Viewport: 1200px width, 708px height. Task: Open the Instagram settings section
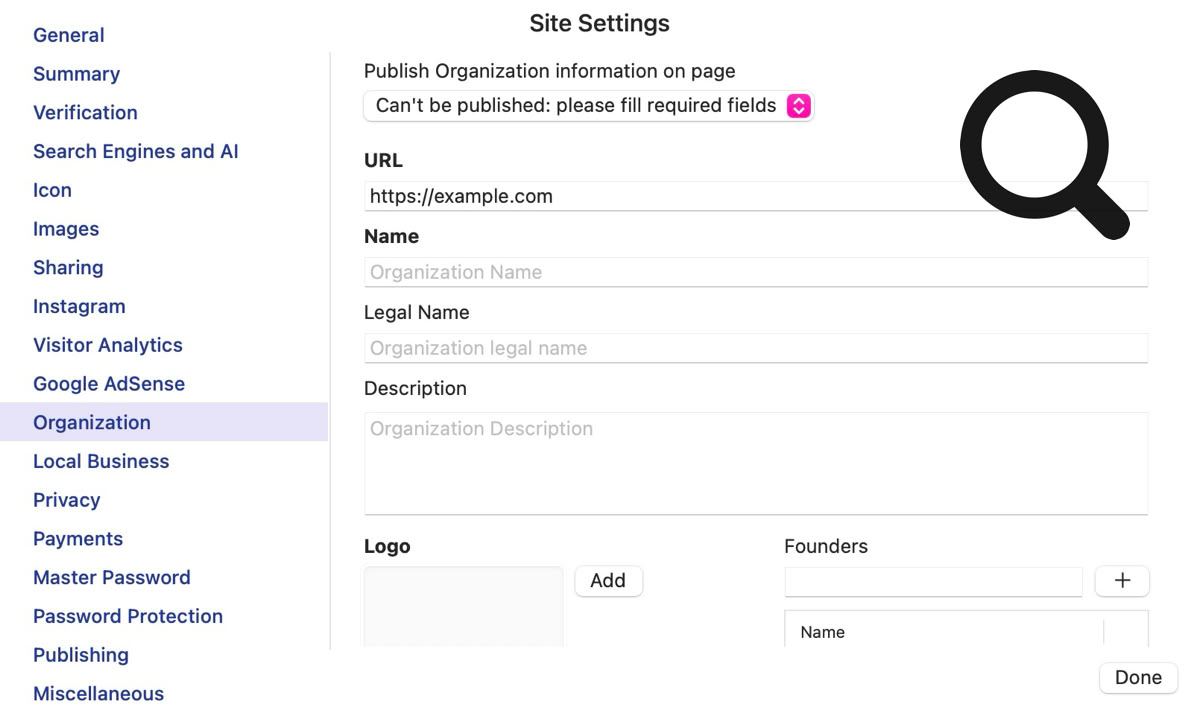point(79,307)
